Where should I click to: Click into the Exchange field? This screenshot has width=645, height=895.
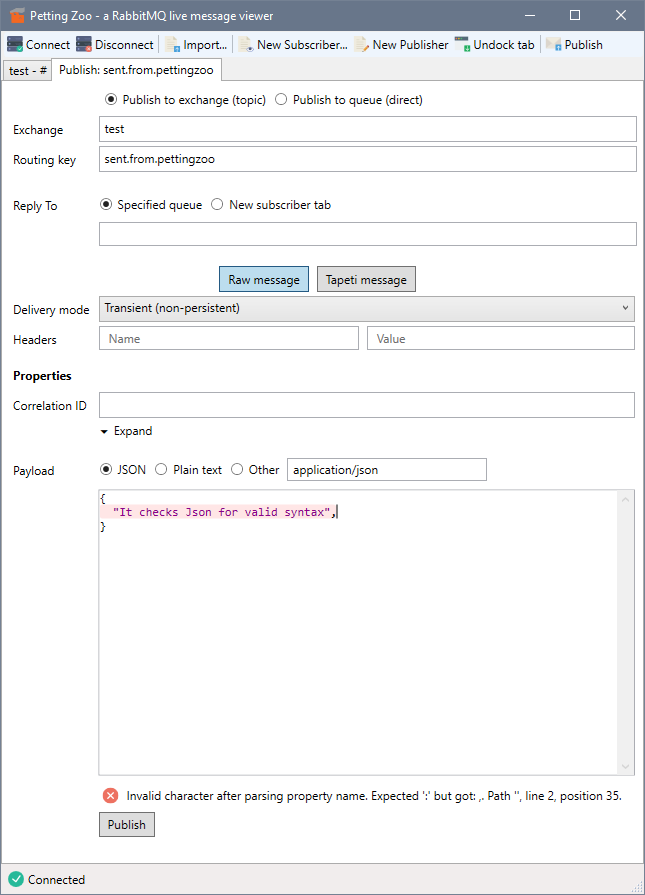368,129
